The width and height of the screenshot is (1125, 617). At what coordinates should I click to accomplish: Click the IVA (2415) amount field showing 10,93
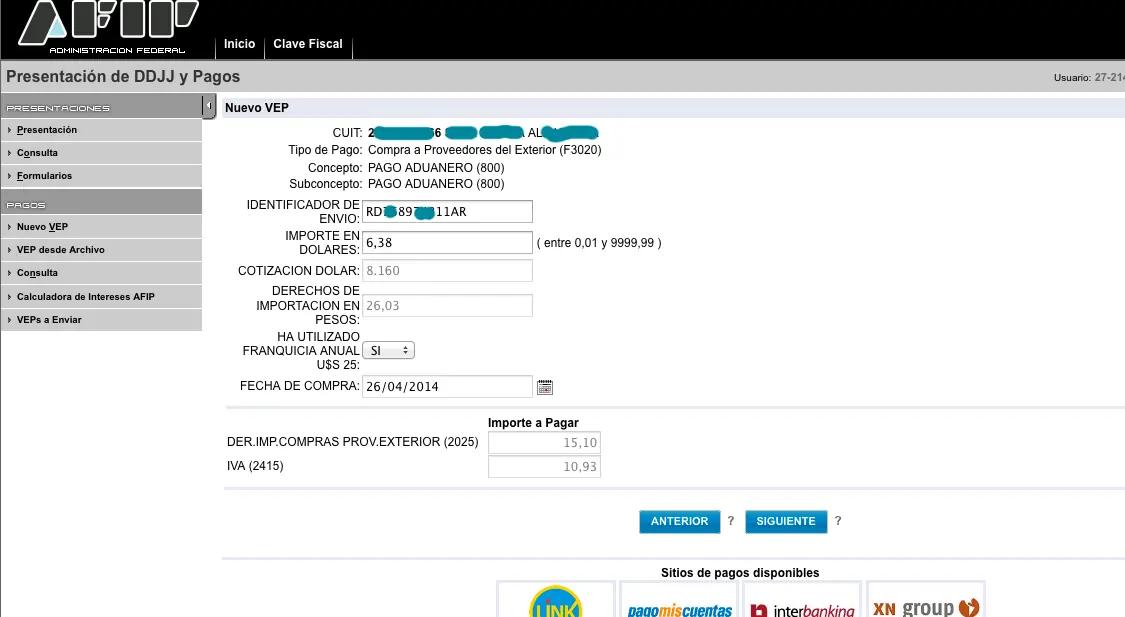pos(544,466)
